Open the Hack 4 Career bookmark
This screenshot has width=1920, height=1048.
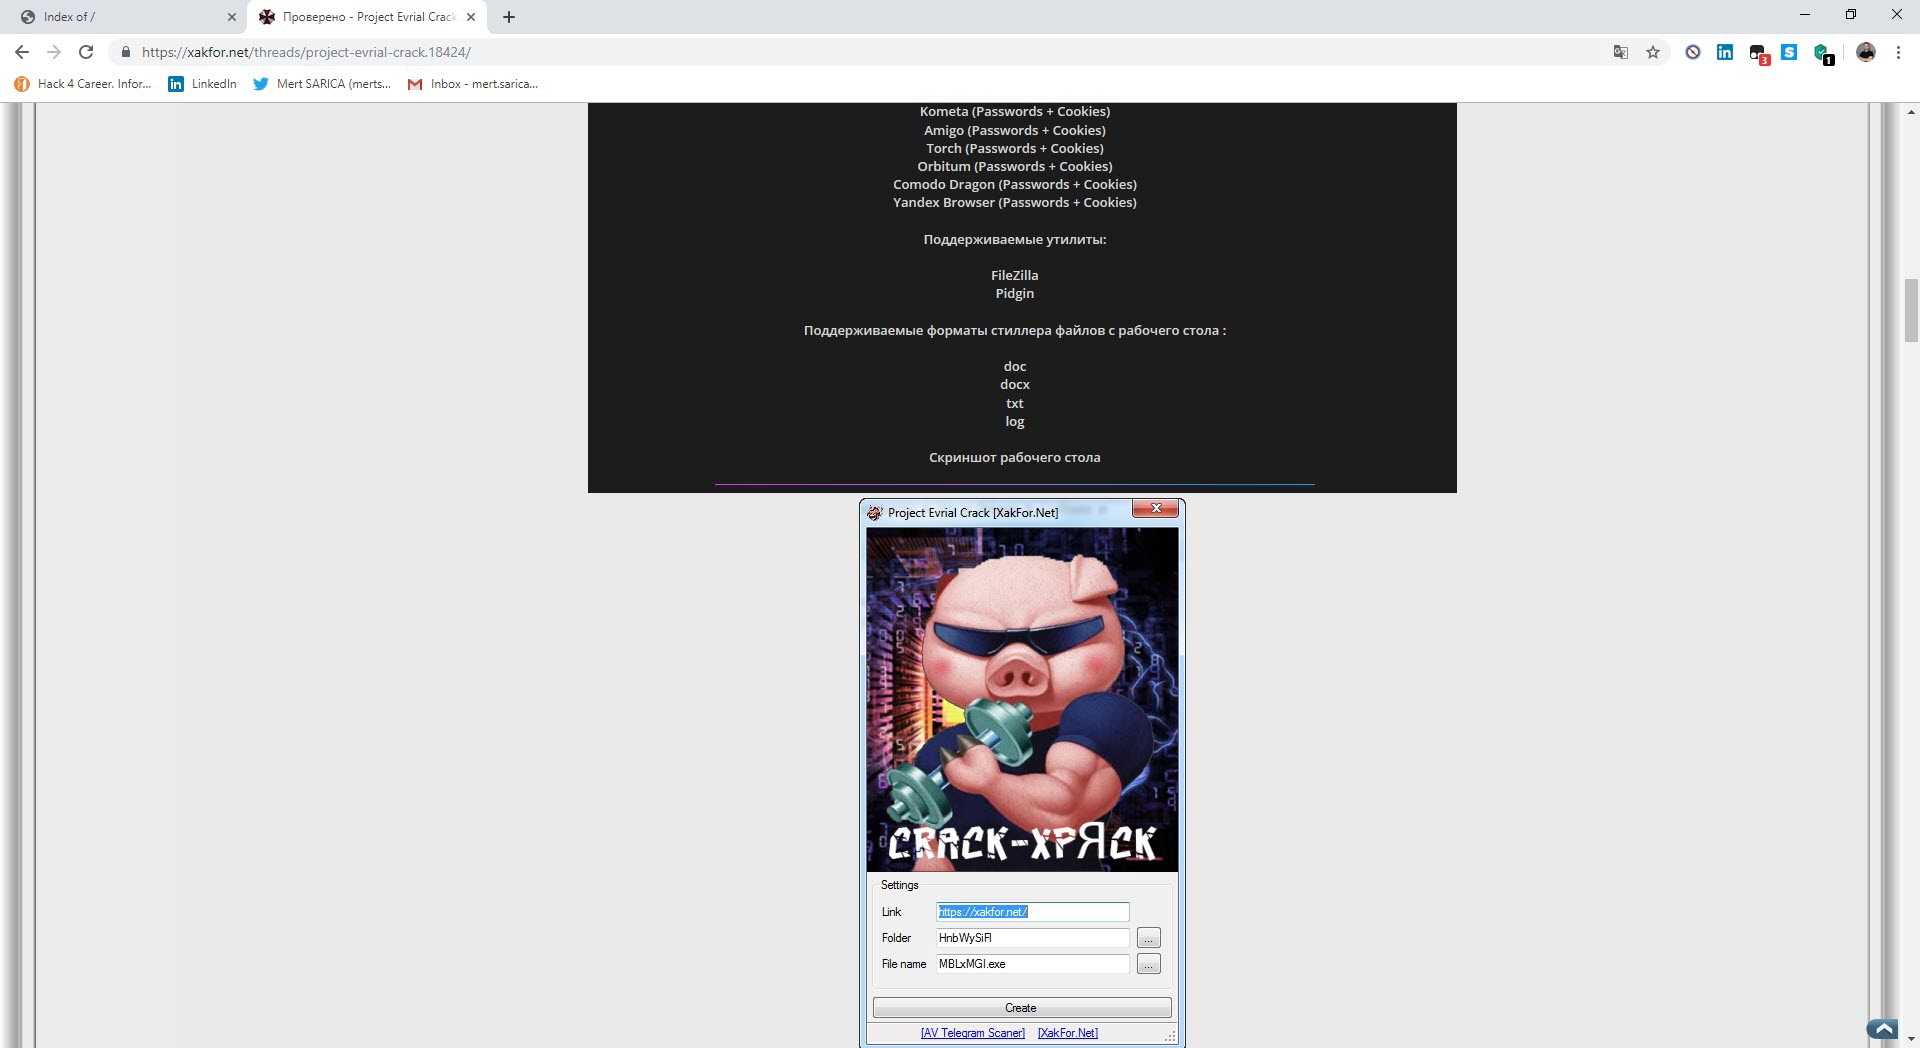(x=83, y=84)
